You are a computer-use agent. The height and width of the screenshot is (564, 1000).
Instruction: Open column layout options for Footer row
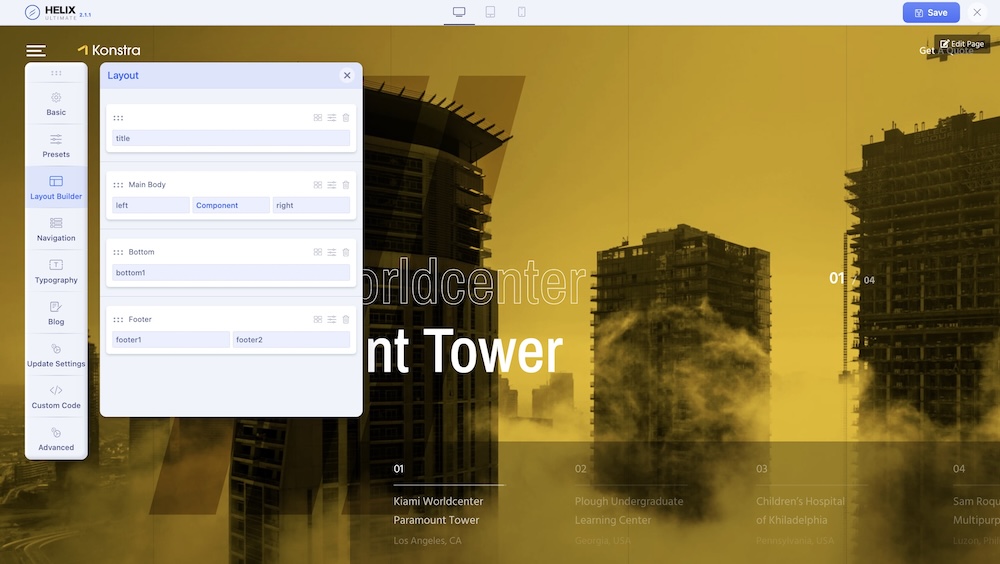click(x=318, y=319)
